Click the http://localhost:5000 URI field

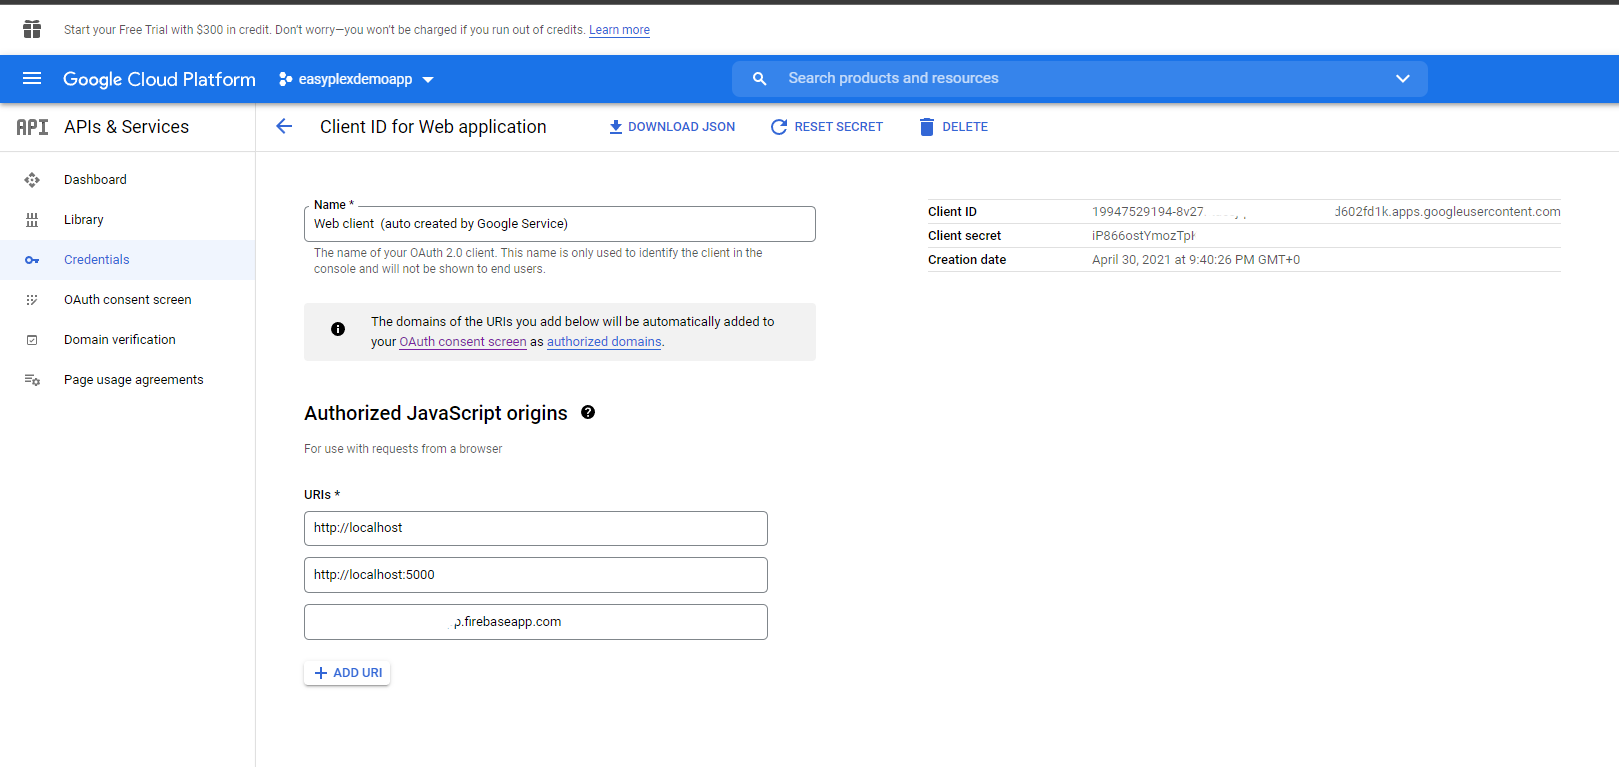pos(536,575)
